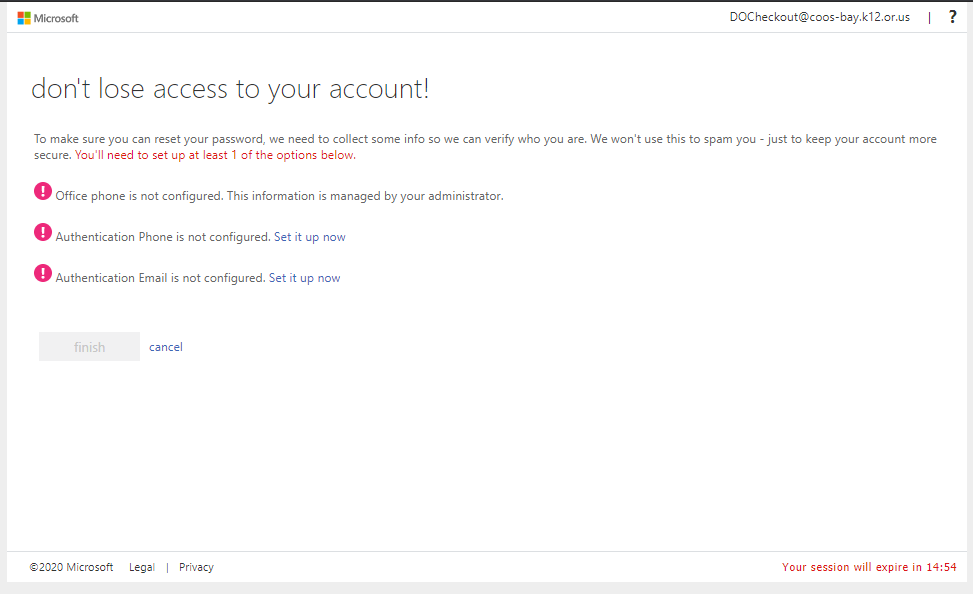Click the 'don't lose access' page heading
This screenshot has width=973, height=594.
[230, 89]
